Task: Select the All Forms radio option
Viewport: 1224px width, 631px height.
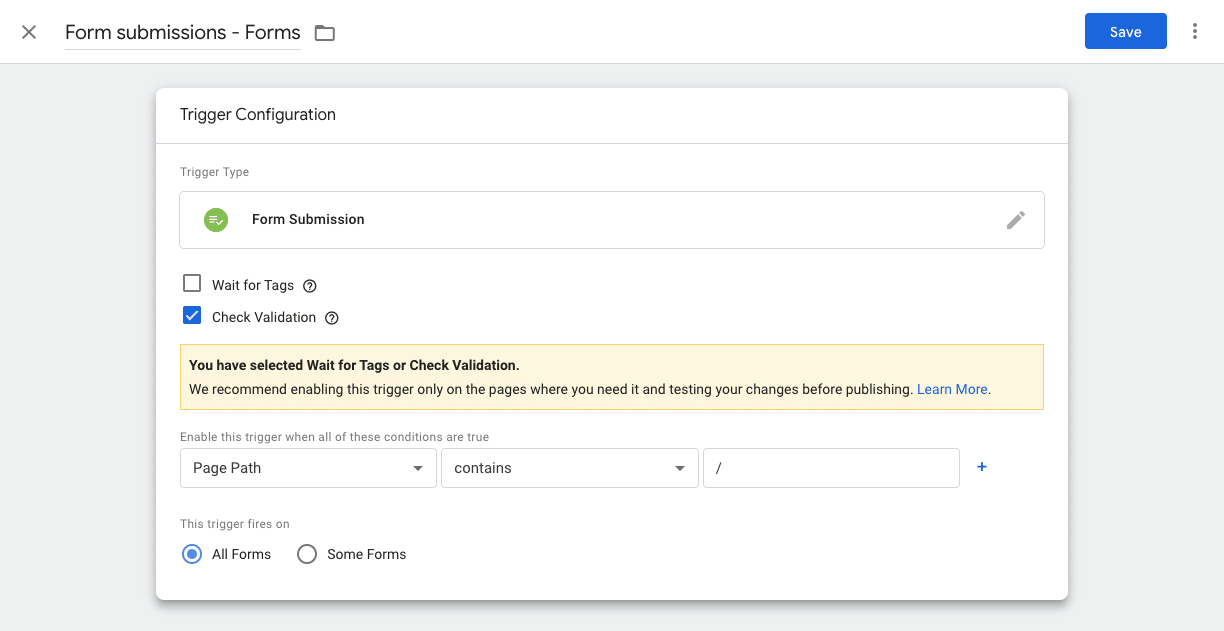Action: click(x=192, y=554)
